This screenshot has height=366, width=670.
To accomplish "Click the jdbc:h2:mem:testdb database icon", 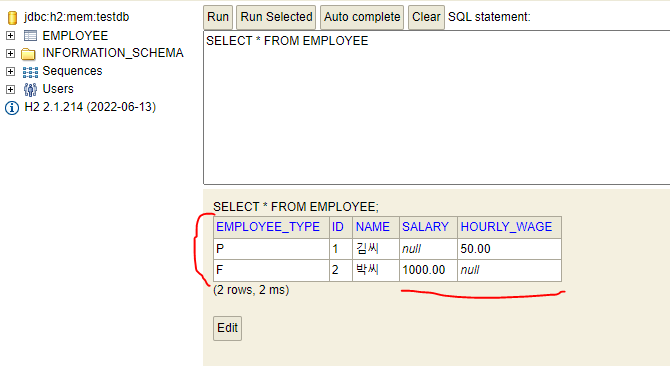I will pyautogui.click(x=12, y=18).
